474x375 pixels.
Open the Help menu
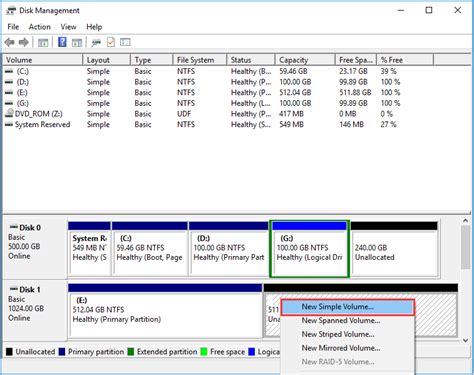(x=94, y=27)
